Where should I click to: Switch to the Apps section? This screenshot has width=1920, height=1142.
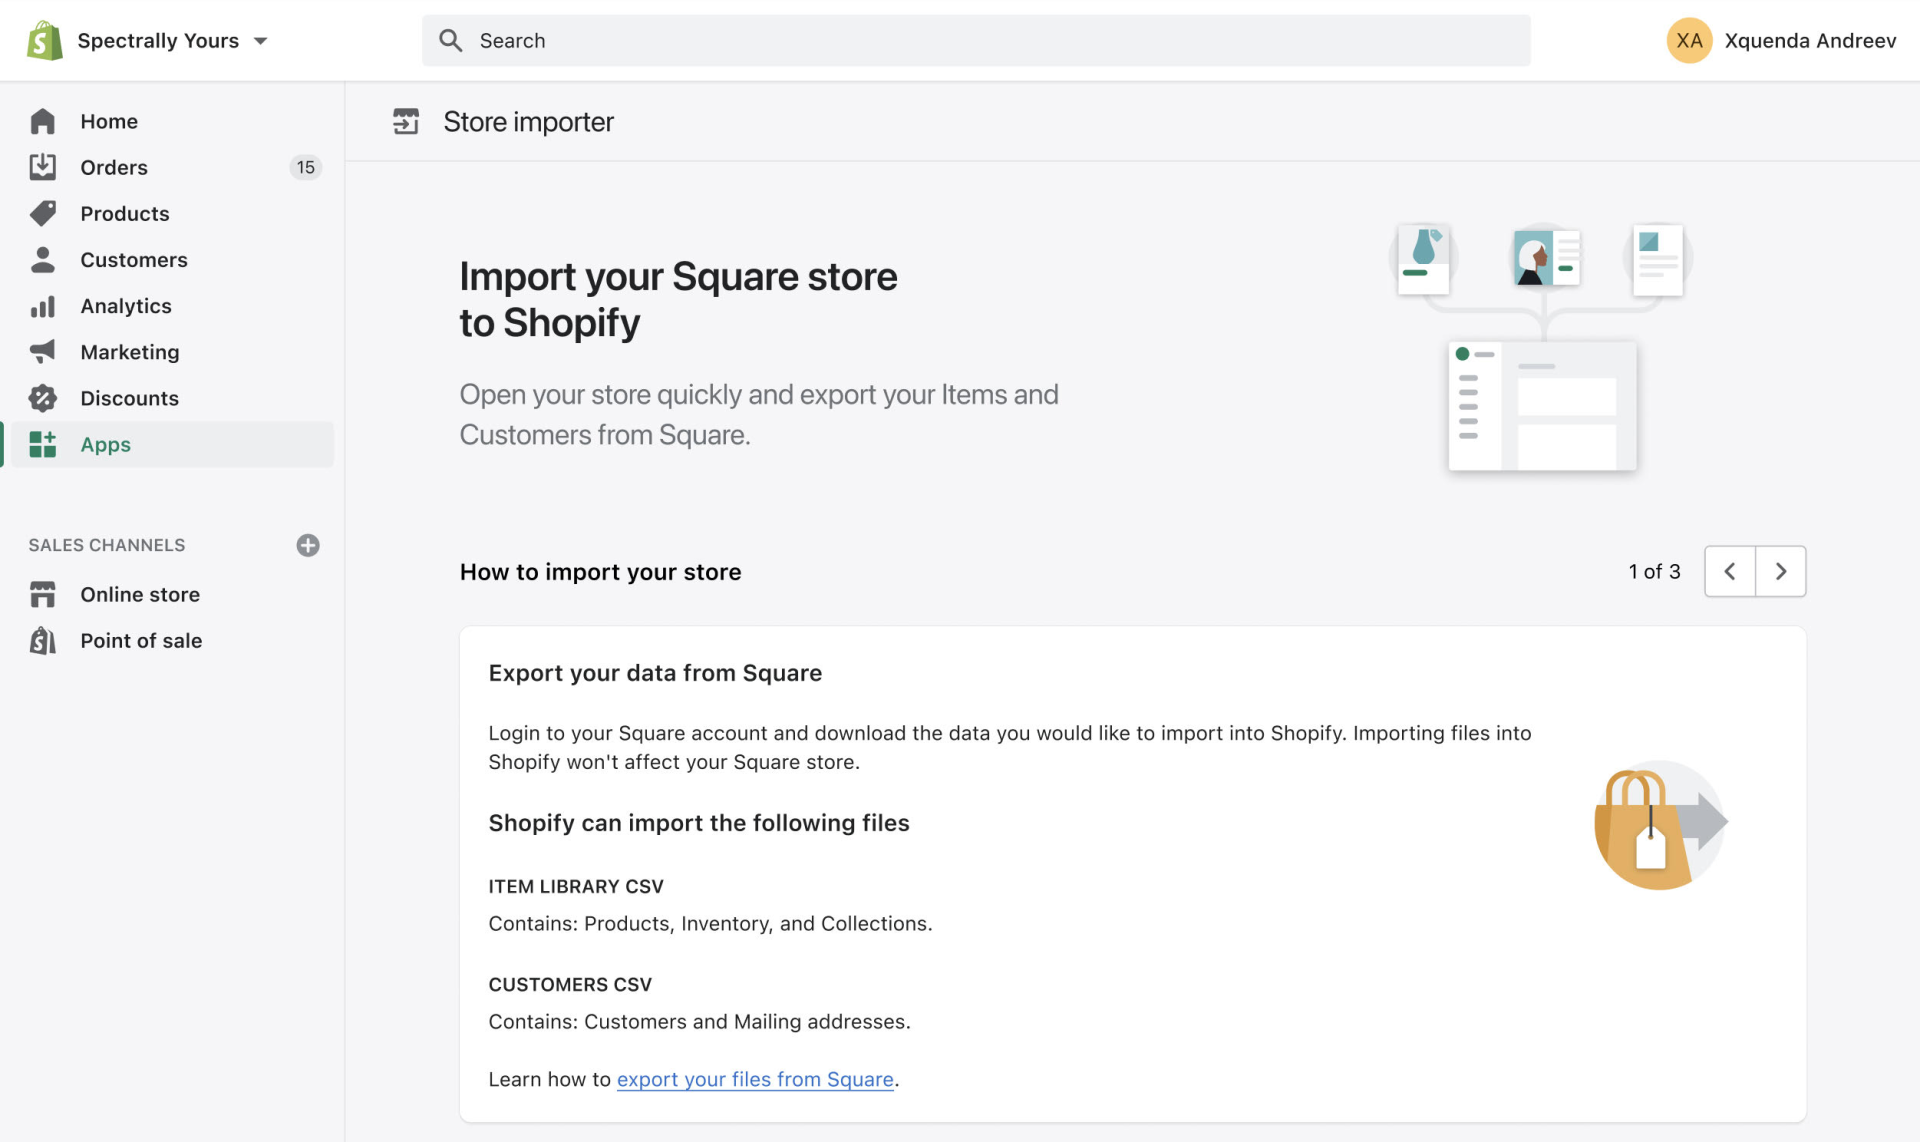(105, 444)
